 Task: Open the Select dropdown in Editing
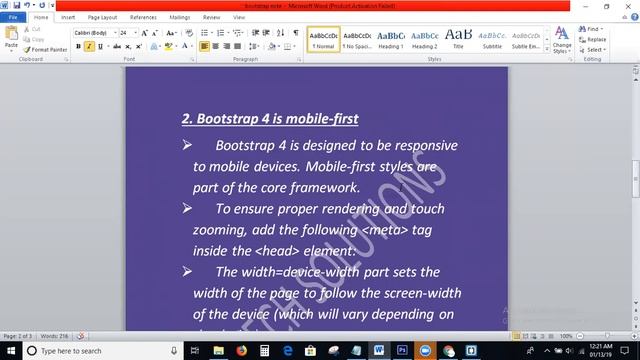[592, 50]
